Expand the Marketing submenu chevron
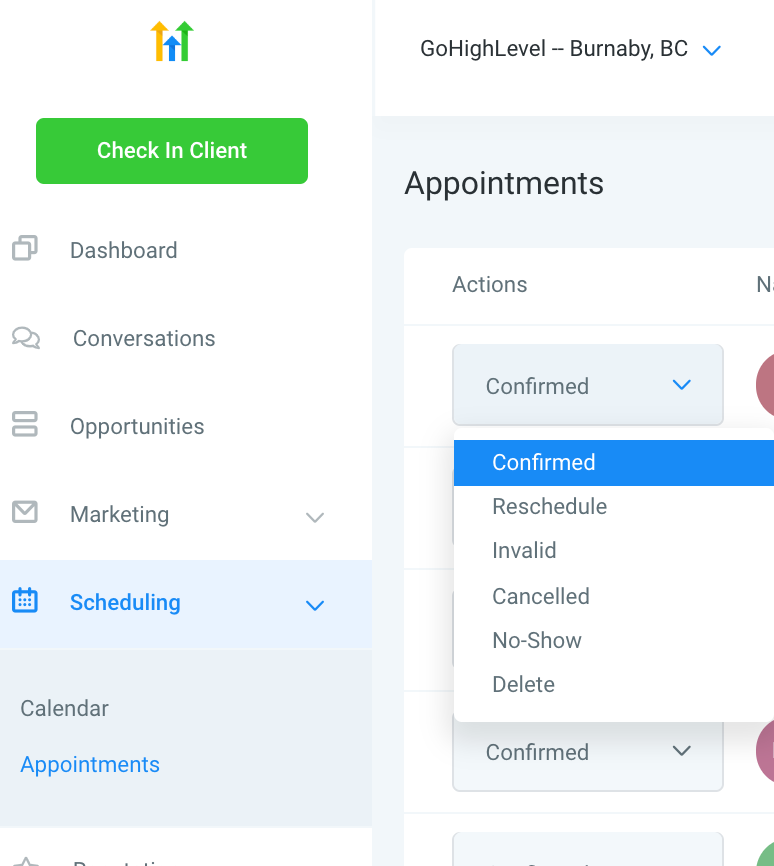 pyautogui.click(x=315, y=518)
